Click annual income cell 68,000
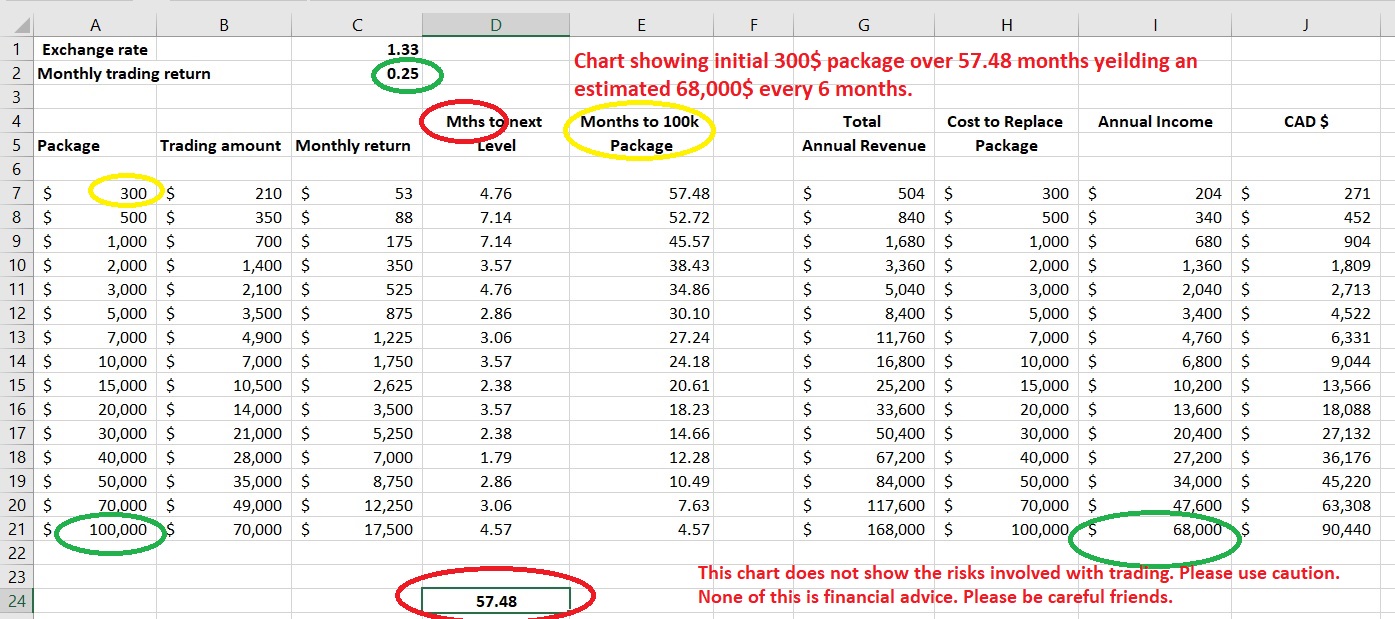This screenshot has height=619, width=1395. click(1154, 529)
